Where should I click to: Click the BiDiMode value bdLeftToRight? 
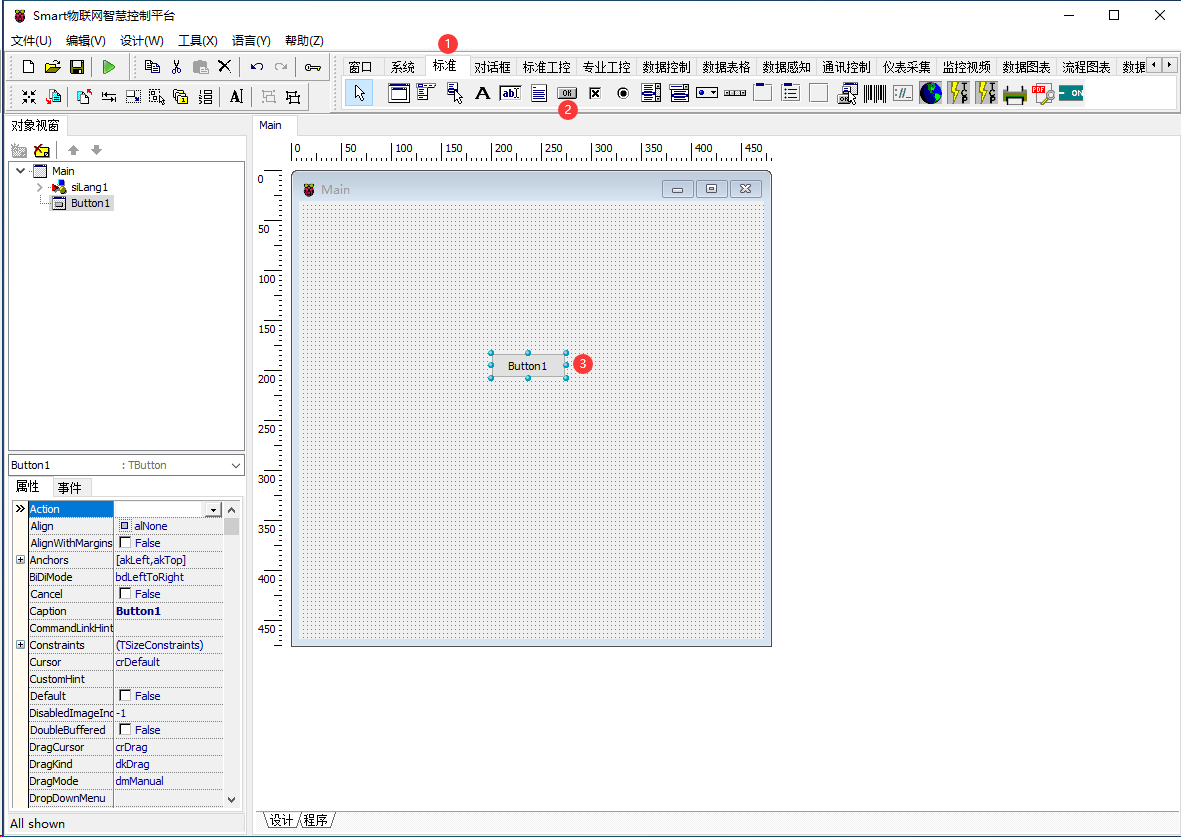[150, 577]
